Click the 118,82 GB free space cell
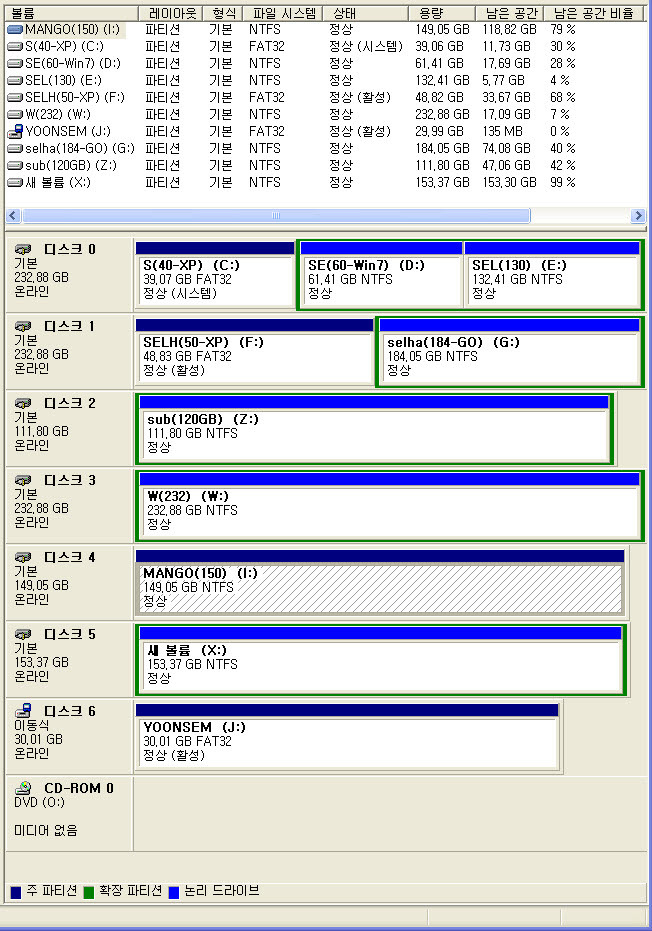The width and height of the screenshot is (652, 931). [509, 29]
